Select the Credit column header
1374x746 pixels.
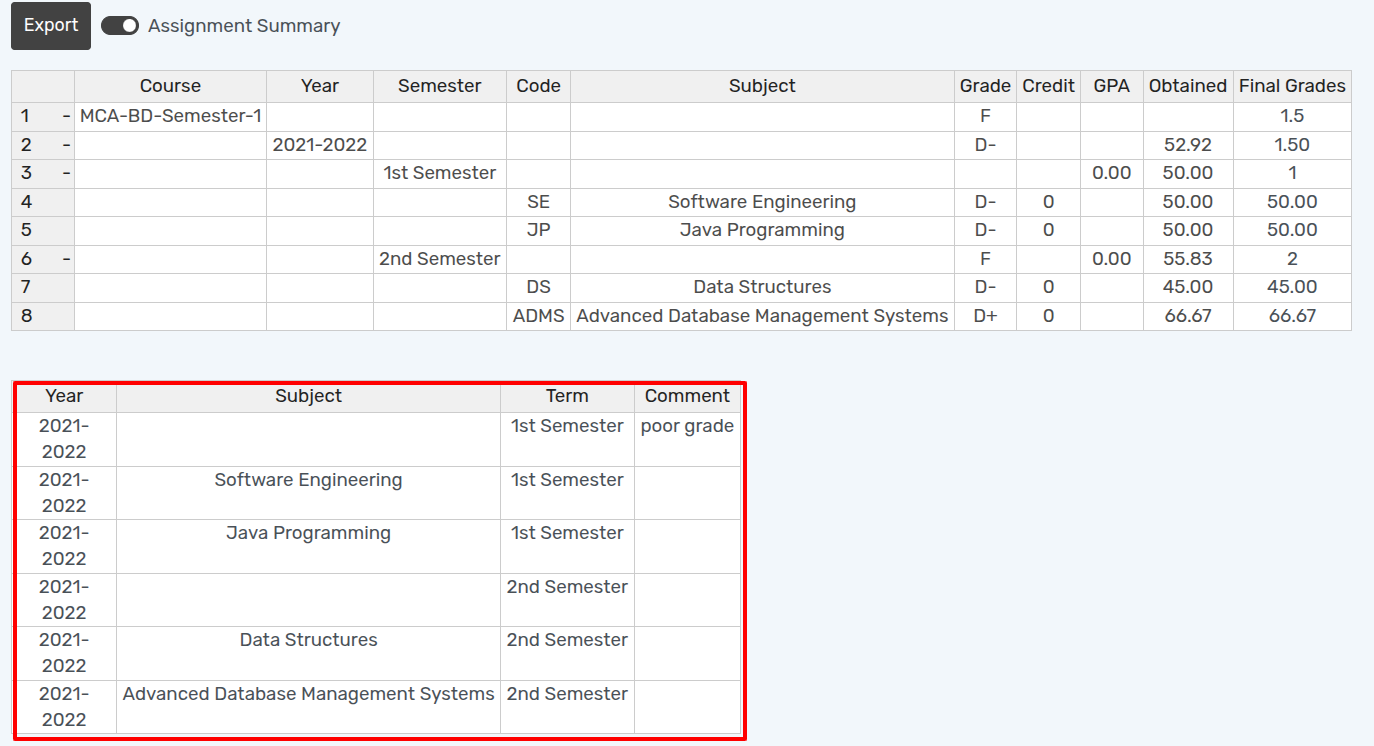click(x=1048, y=86)
